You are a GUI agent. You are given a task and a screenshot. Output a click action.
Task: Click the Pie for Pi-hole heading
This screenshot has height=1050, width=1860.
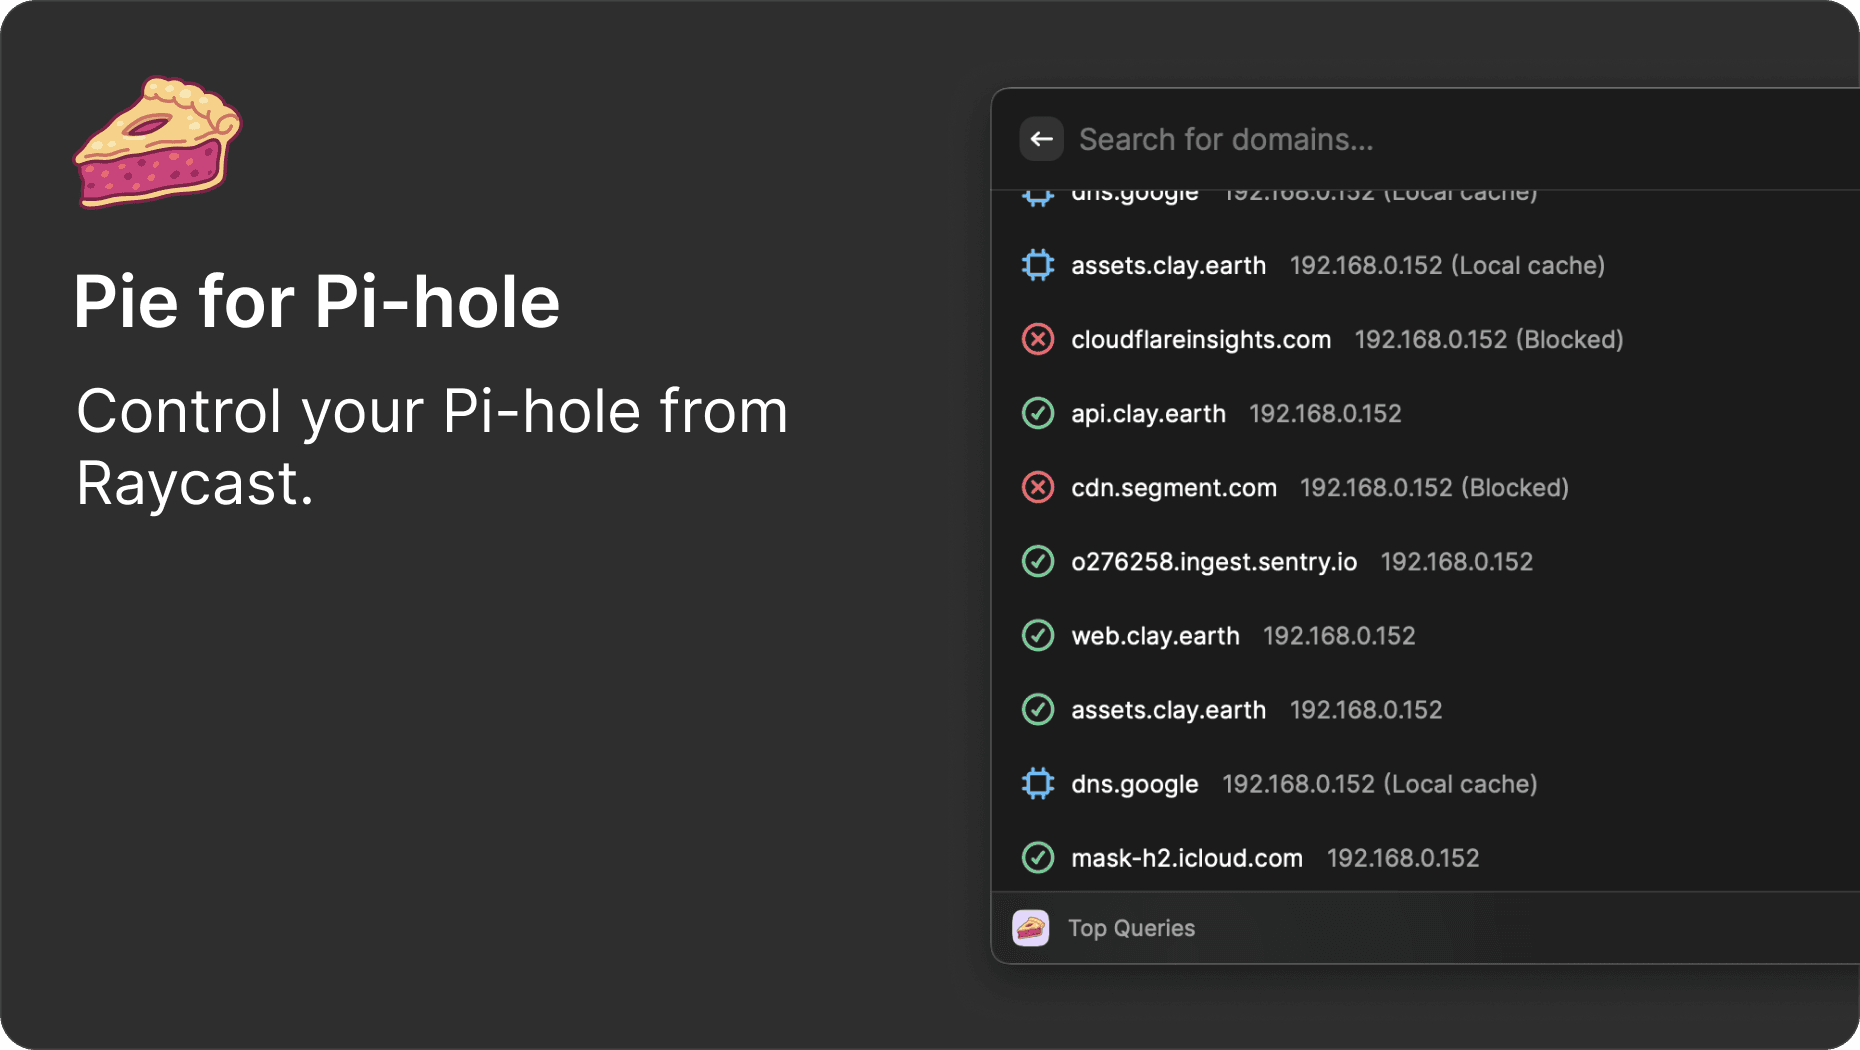tap(317, 302)
